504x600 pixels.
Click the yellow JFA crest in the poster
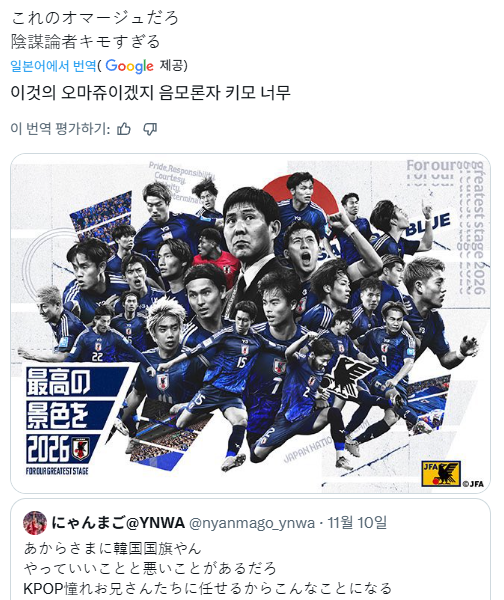[x=441, y=474]
